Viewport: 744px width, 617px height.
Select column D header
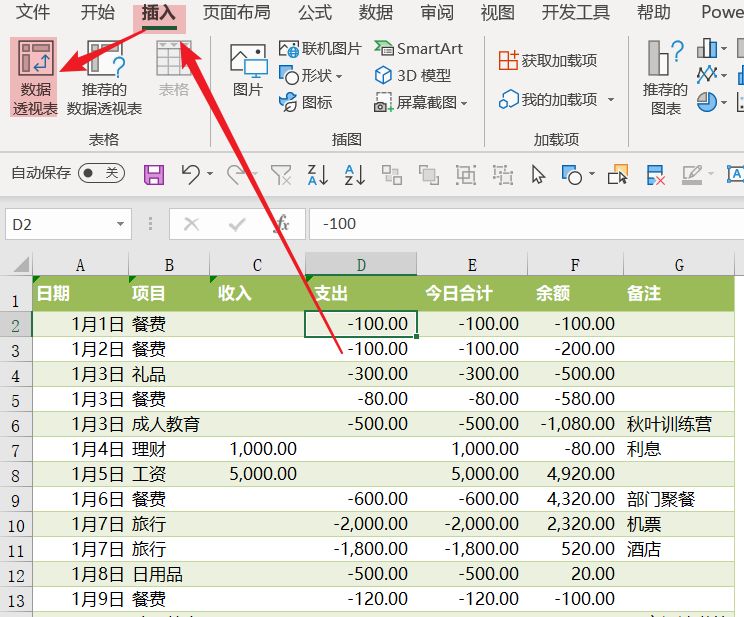(361, 264)
